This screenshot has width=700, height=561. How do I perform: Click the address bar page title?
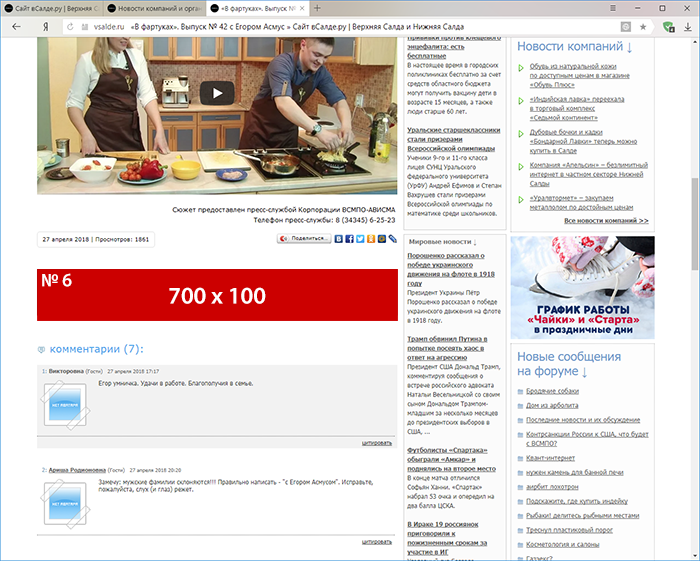click(x=297, y=27)
